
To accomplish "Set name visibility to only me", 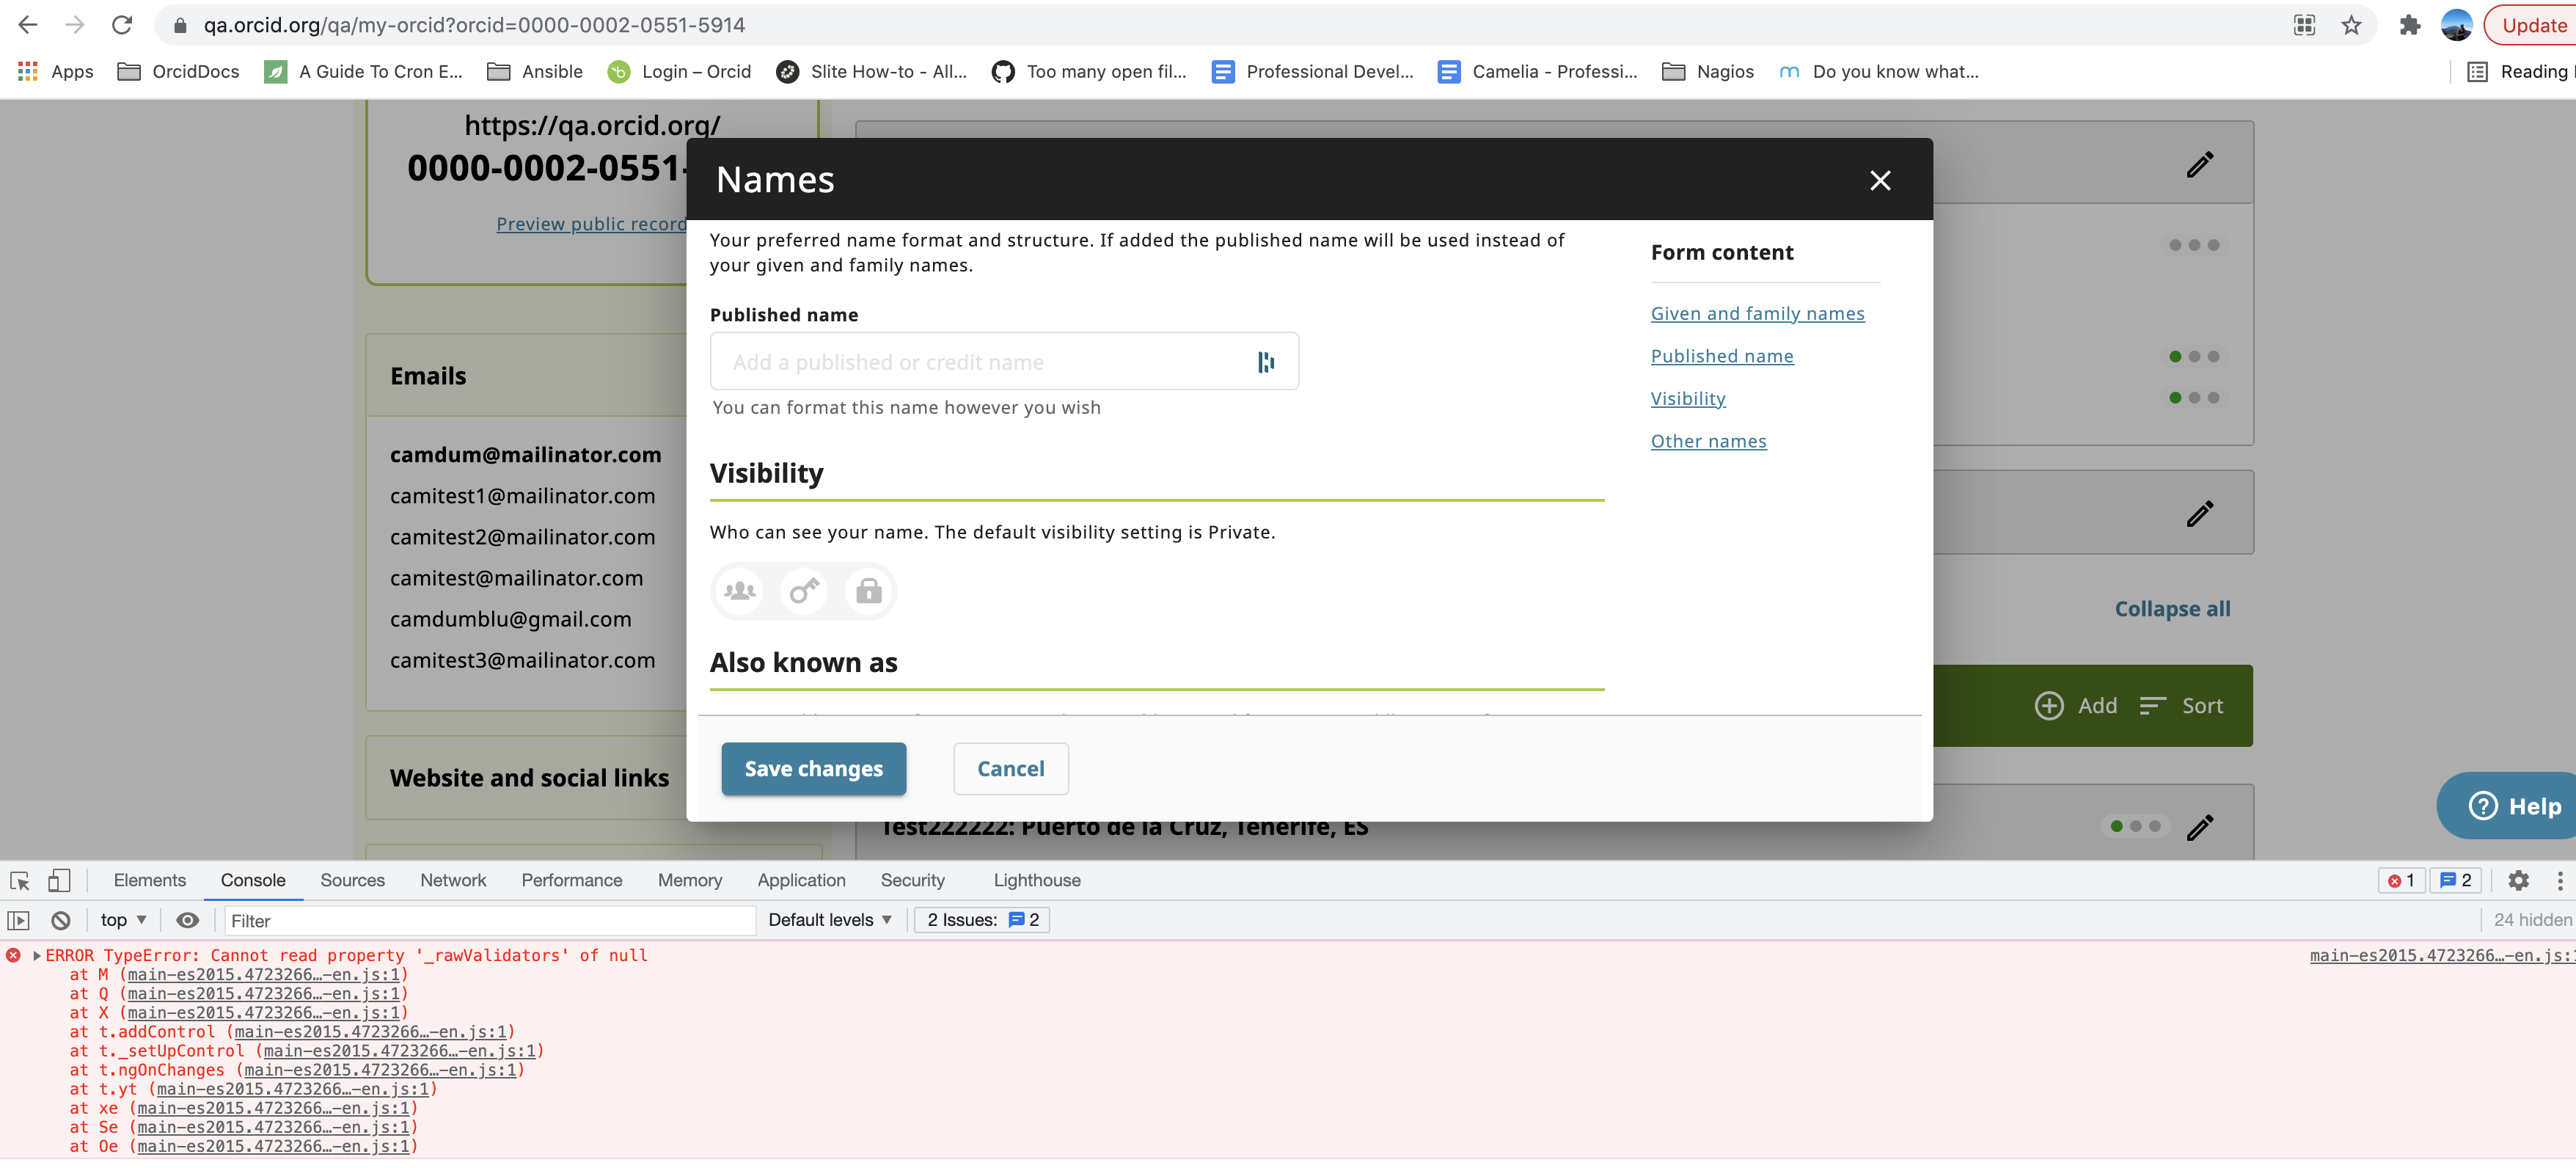I will pyautogui.click(x=868, y=591).
